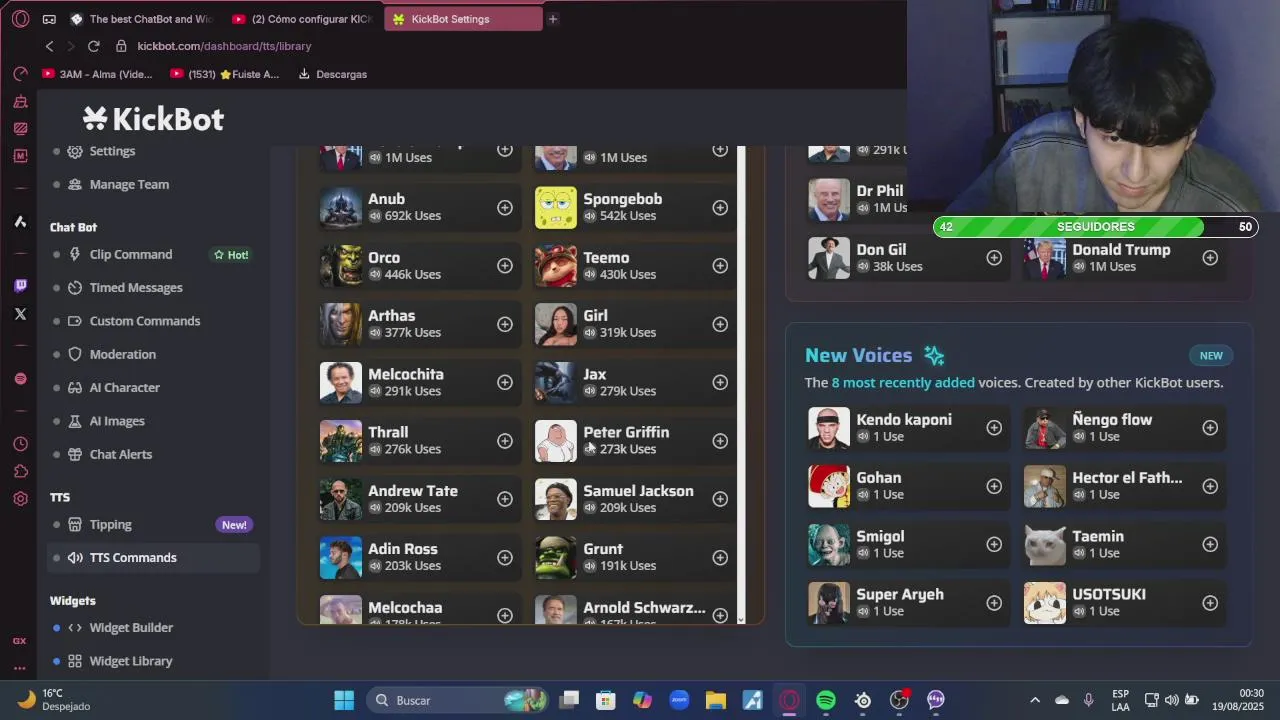The height and width of the screenshot is (720, 1280).
Task: Add the Donald Trump voice with plus icon
Action: pyautogui.click(x=1210, y=258)
